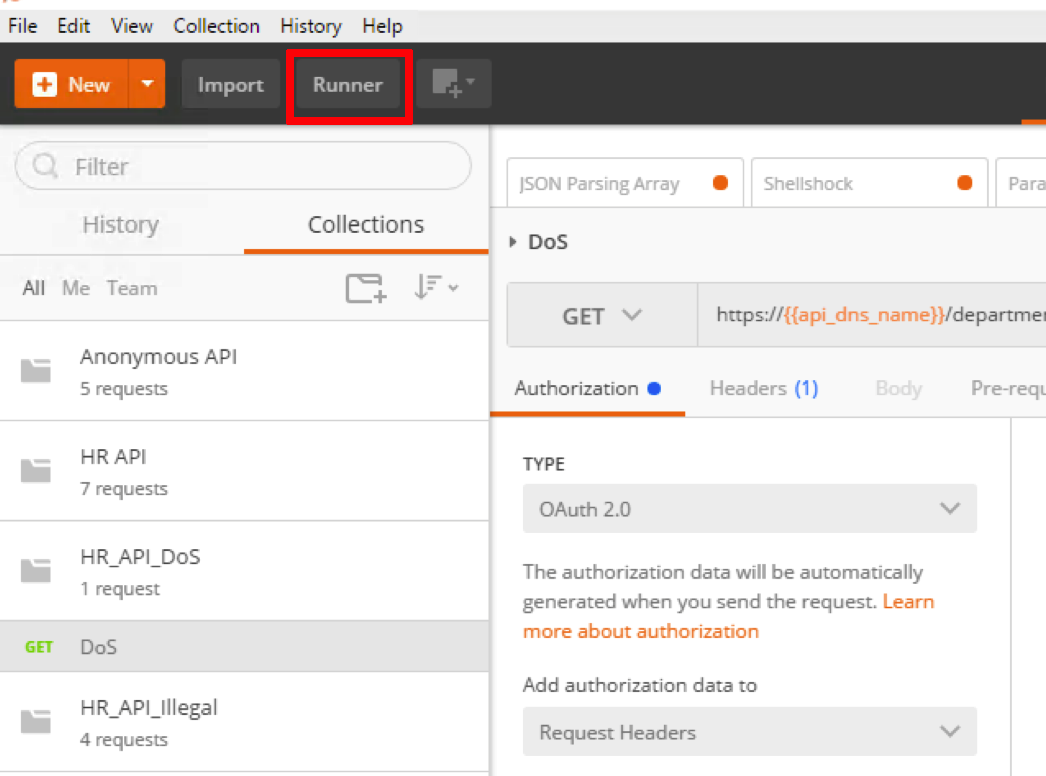Follow Learn more about authorization link

coord(728,616)
